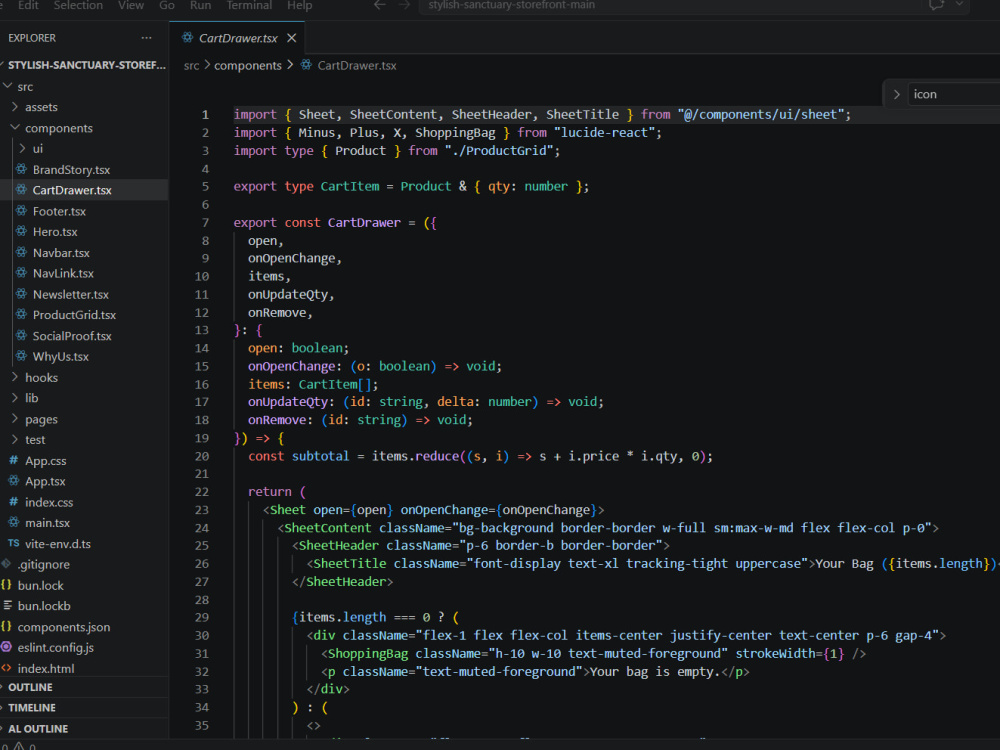Open Hero.tsx file
Viewport: 1000px width, 750px height.
55,232
